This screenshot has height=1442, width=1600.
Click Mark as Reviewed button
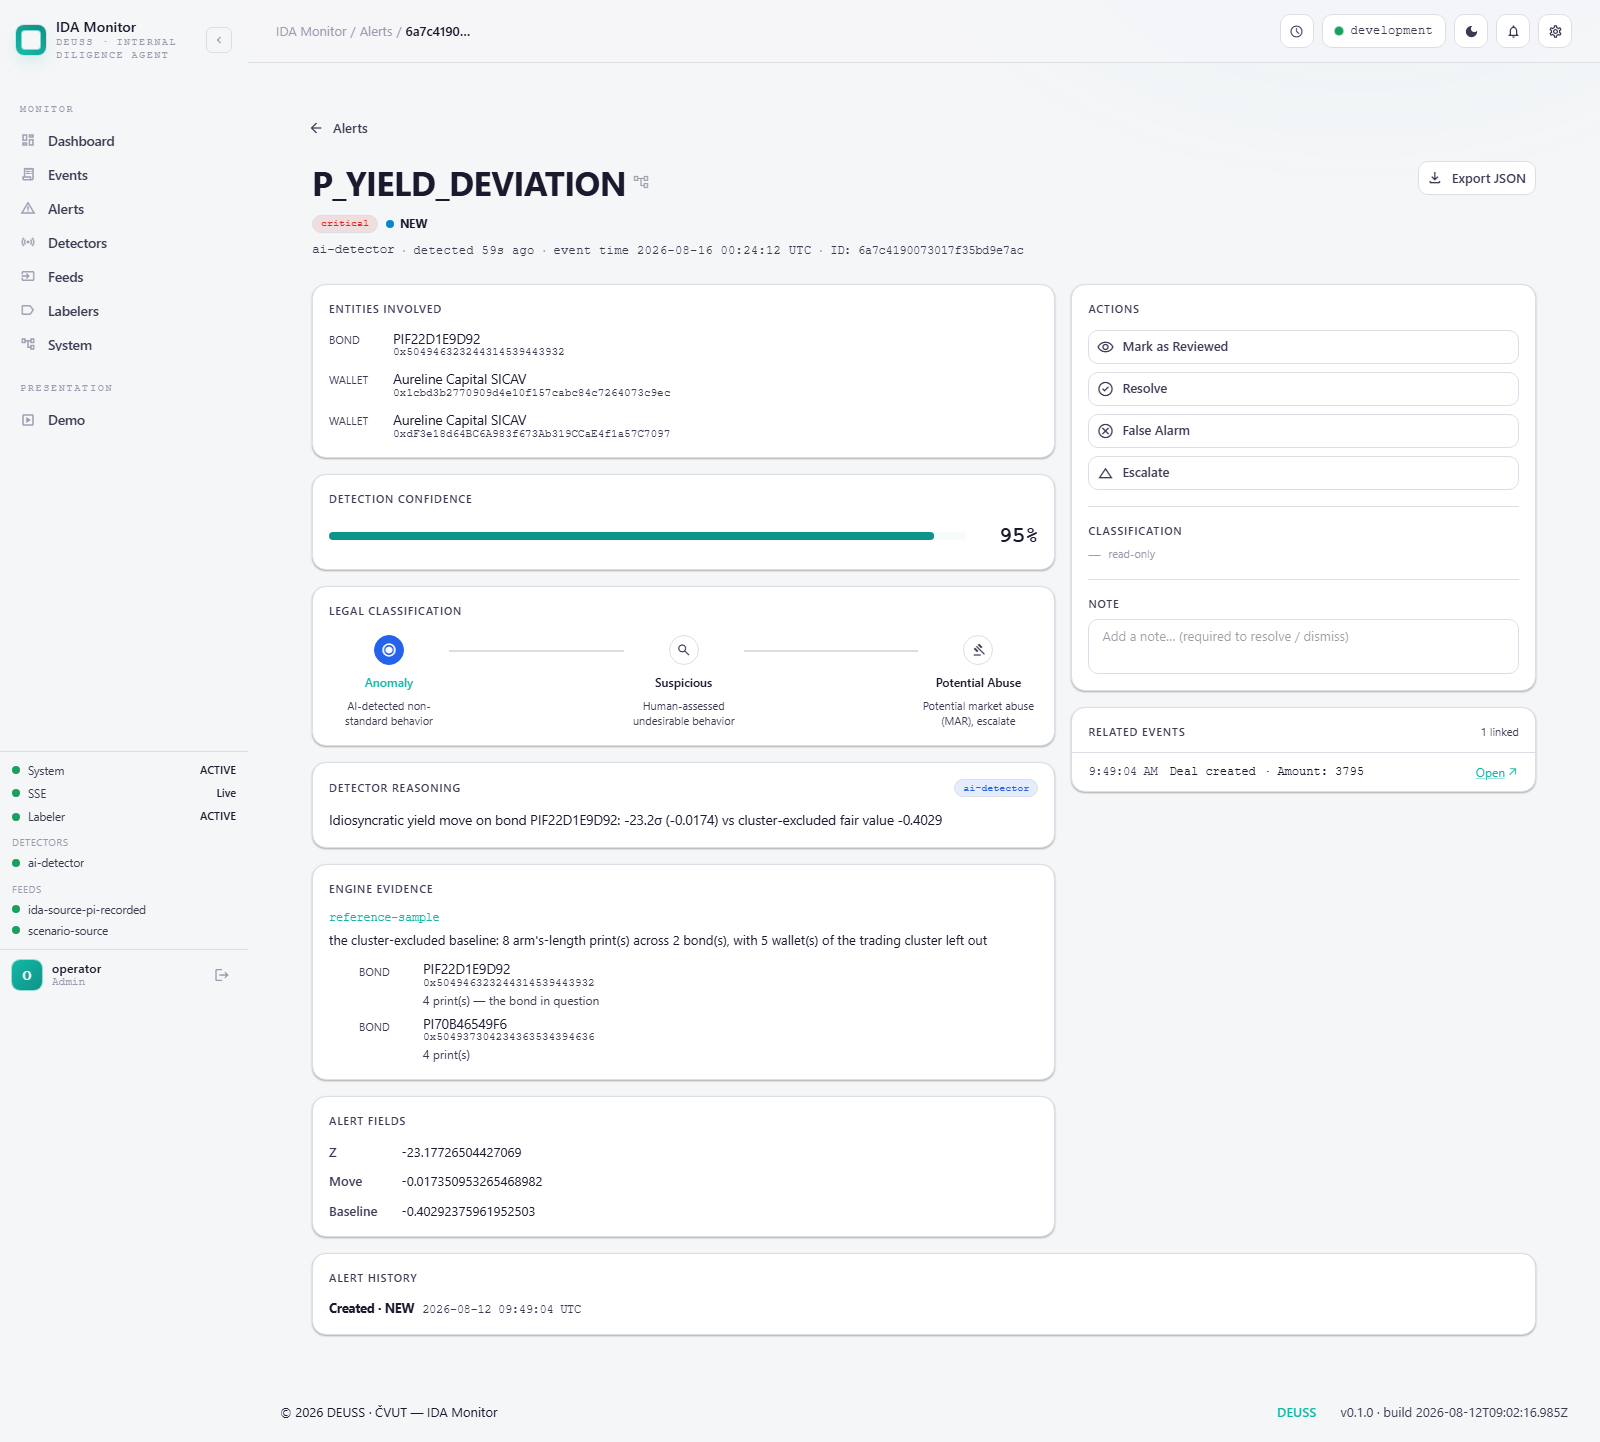[x=1303, y=347]
